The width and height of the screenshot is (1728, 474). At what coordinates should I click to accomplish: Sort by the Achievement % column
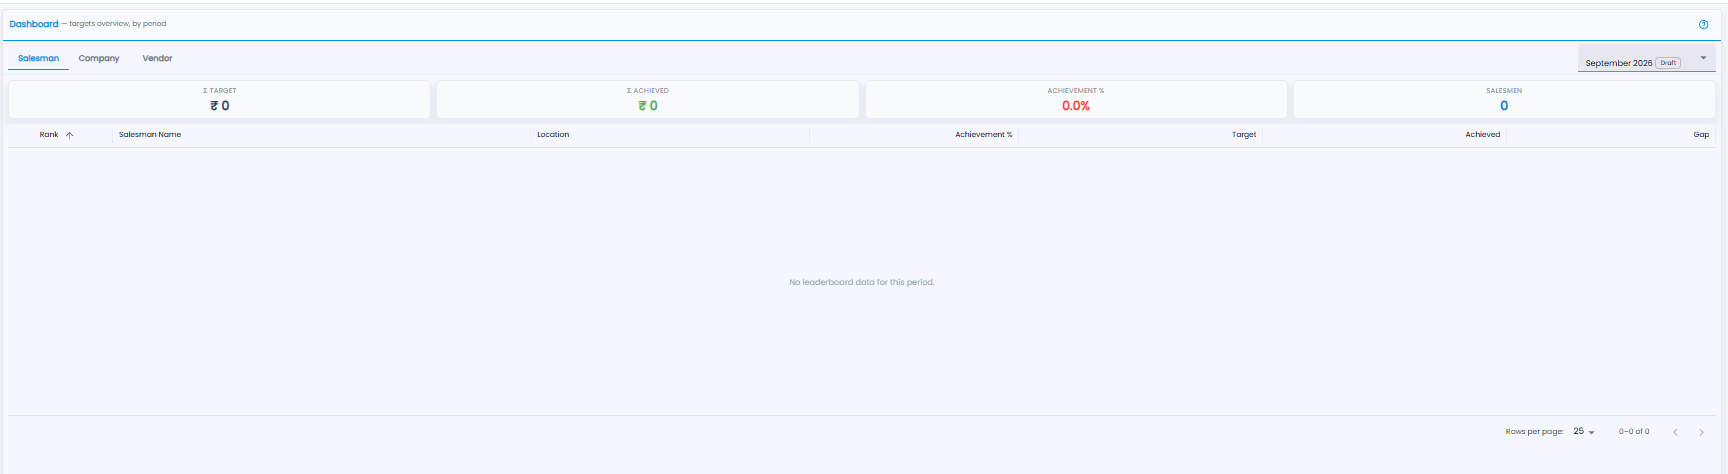(984, 135)
